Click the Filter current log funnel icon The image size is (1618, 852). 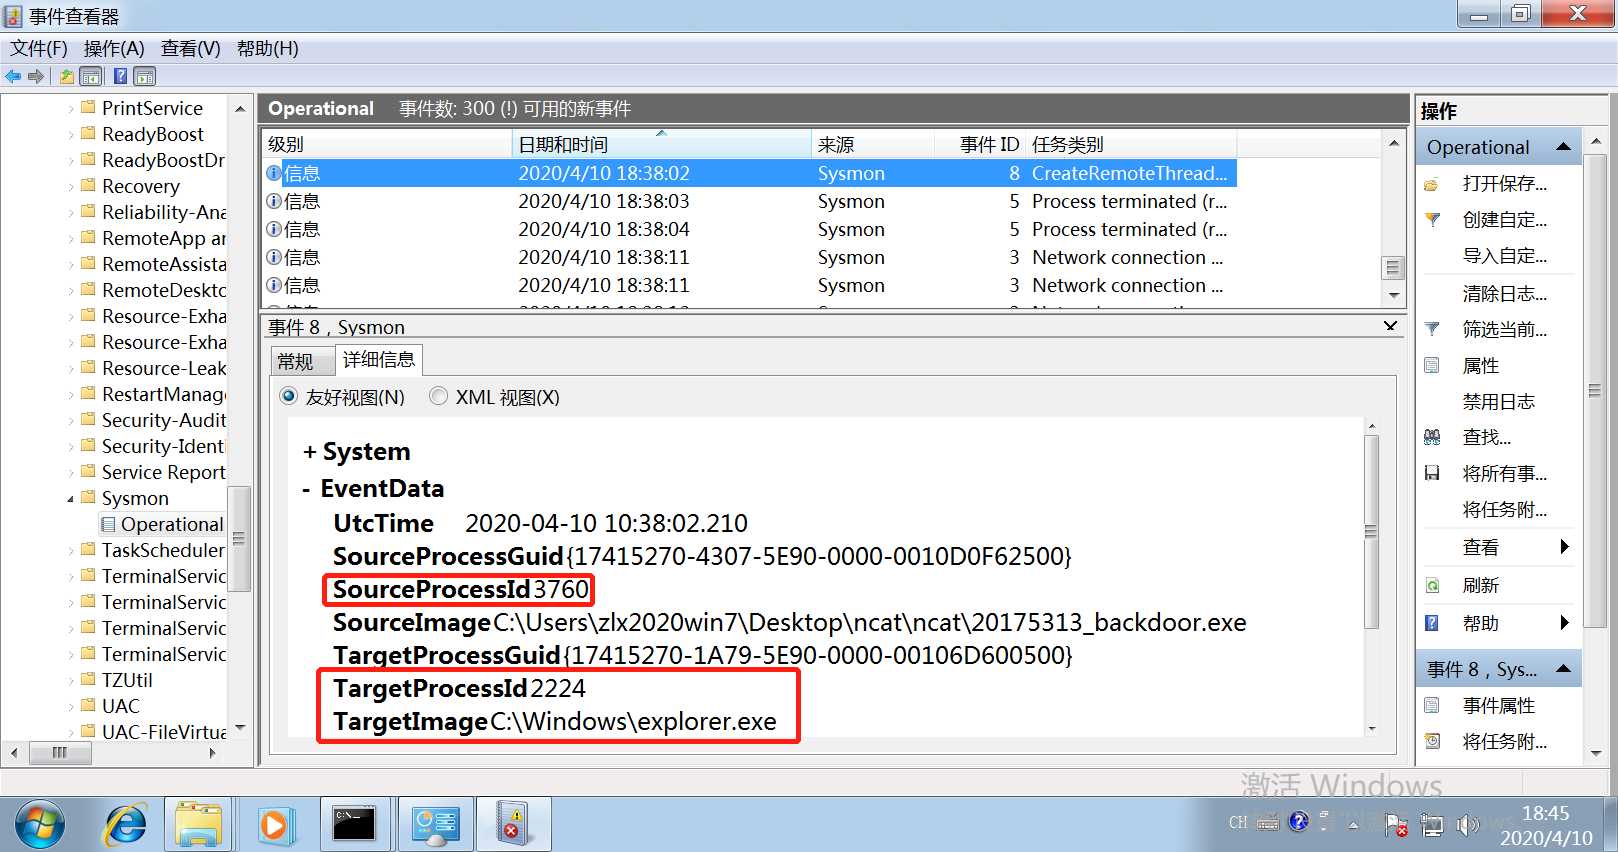click(1432, 329)
